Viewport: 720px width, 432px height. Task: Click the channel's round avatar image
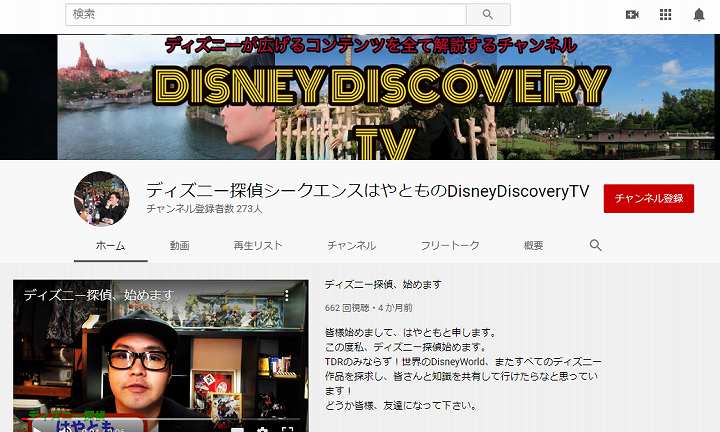click(x=101, y=199)
